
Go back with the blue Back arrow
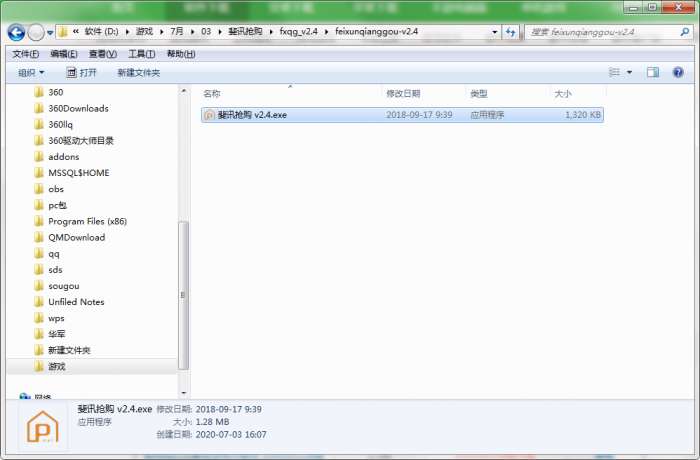[x=16, y=32]
